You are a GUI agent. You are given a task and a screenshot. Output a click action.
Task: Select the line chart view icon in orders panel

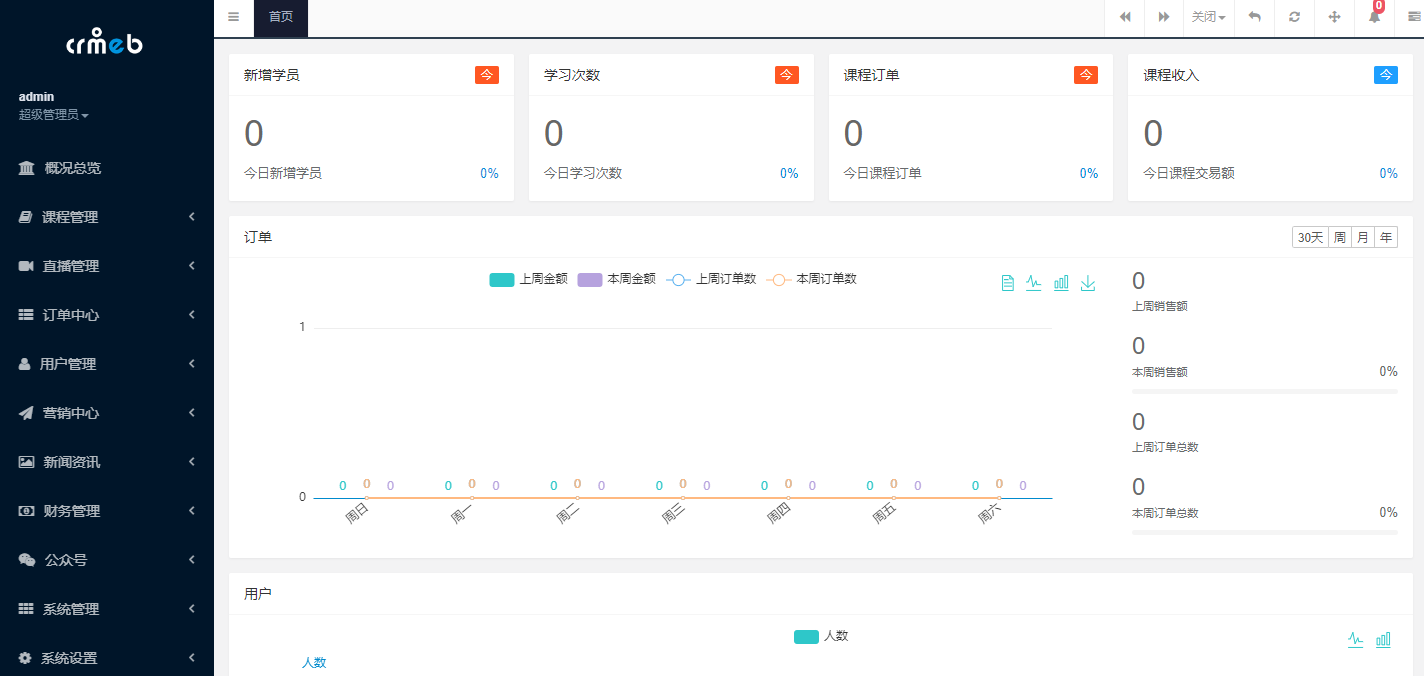[1033, 282]
